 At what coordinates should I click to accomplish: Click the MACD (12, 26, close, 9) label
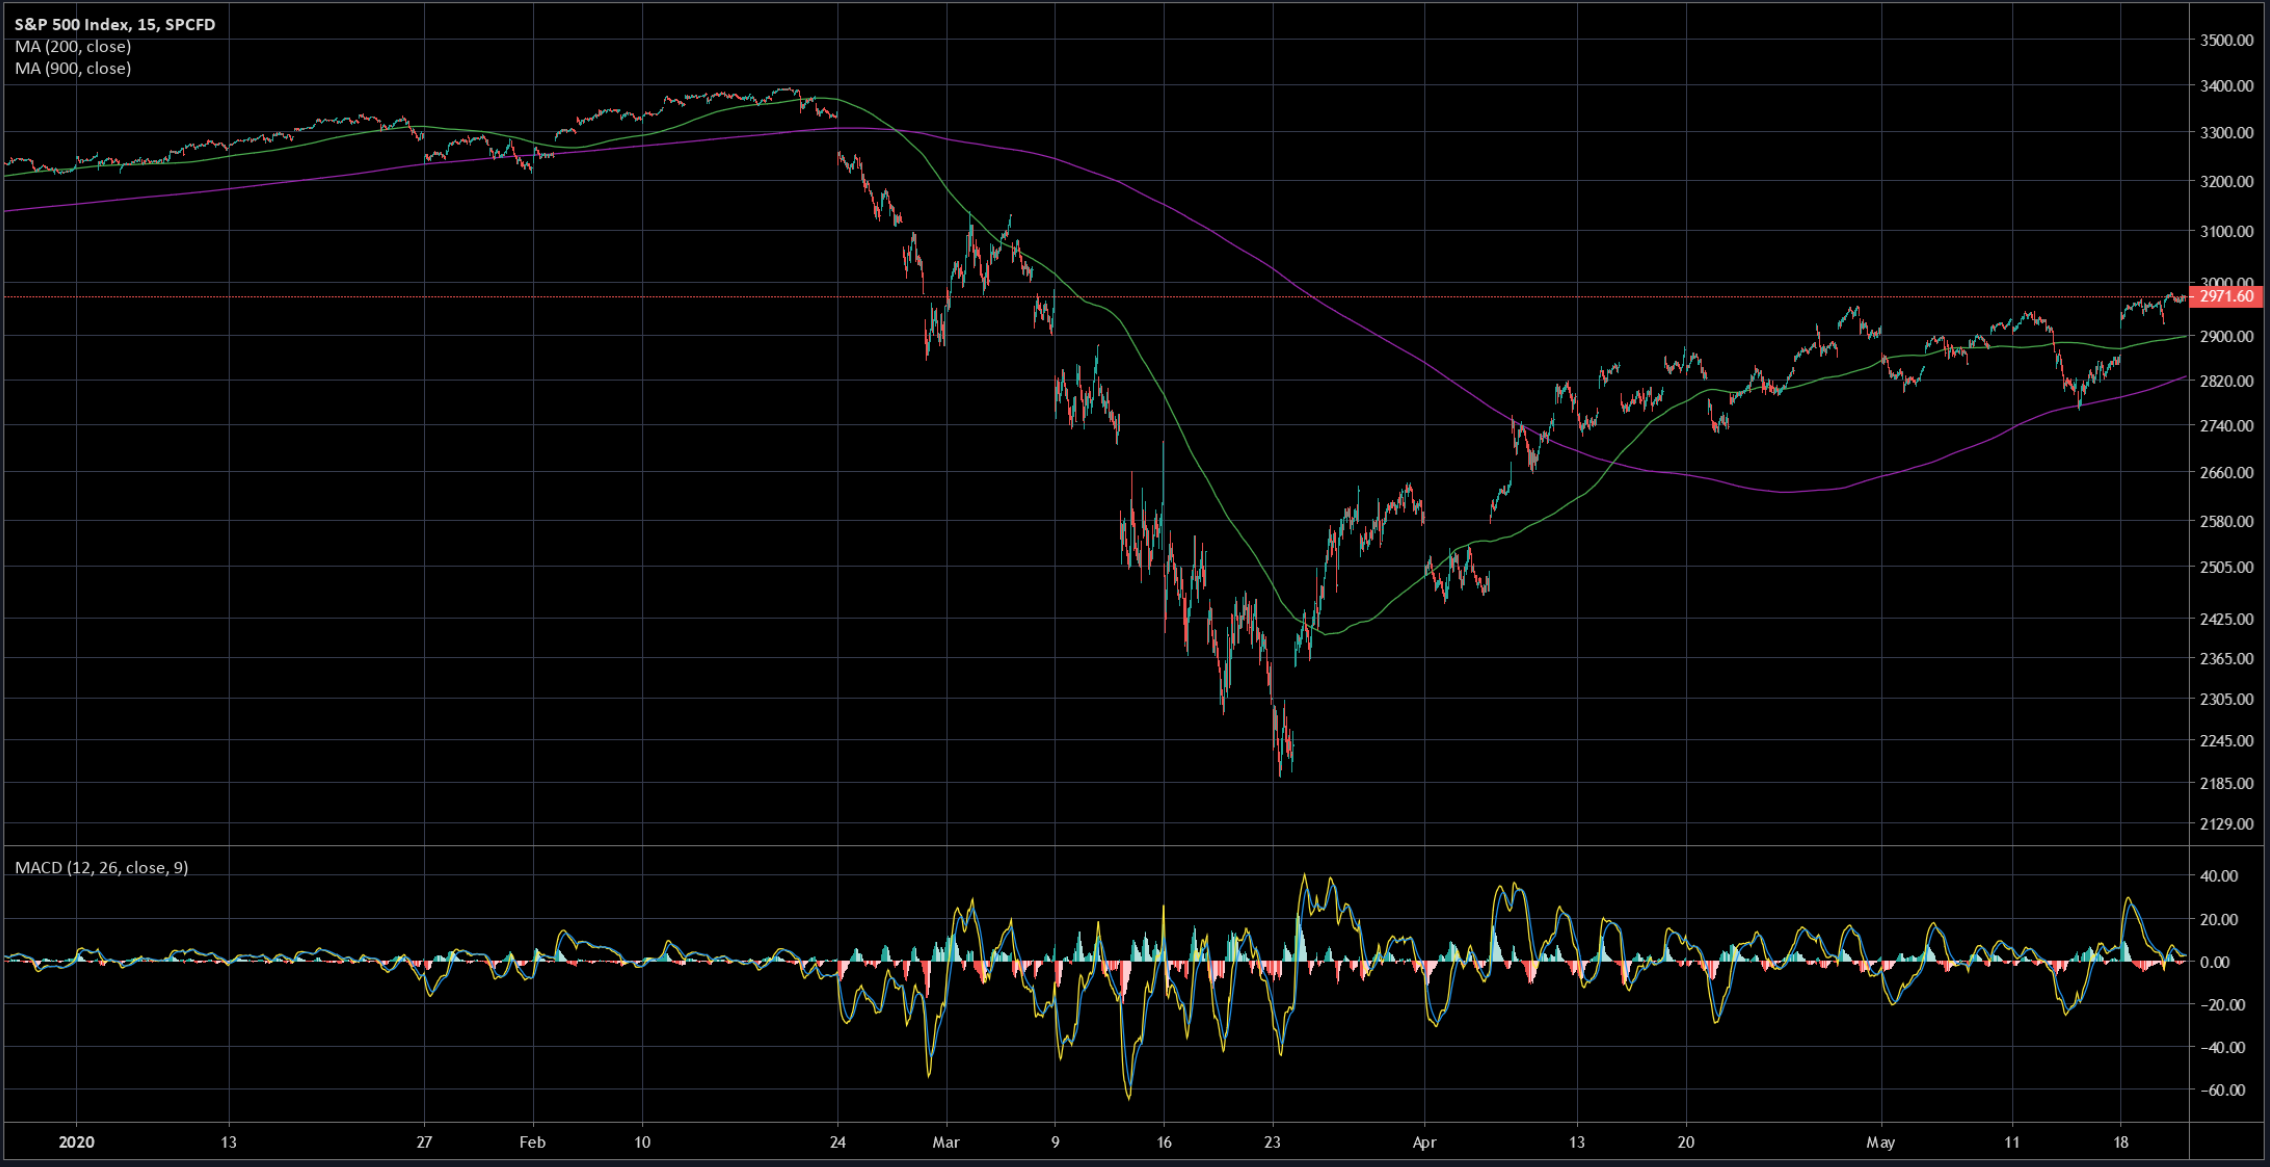(x=101, y=867)
